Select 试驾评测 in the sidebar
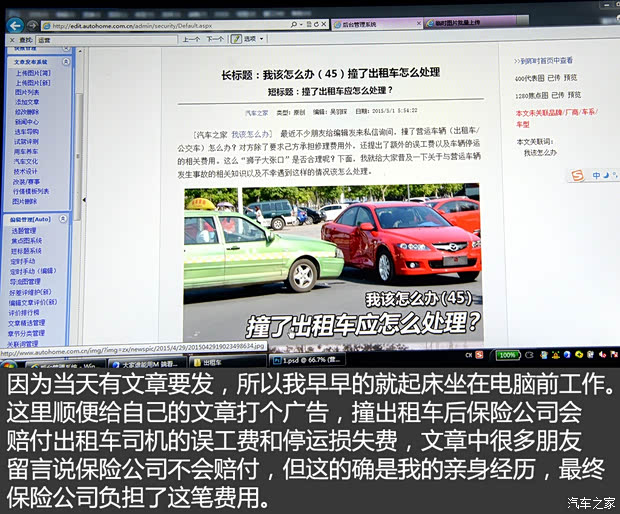Screen dimensions: 620x514 [26, 142]
